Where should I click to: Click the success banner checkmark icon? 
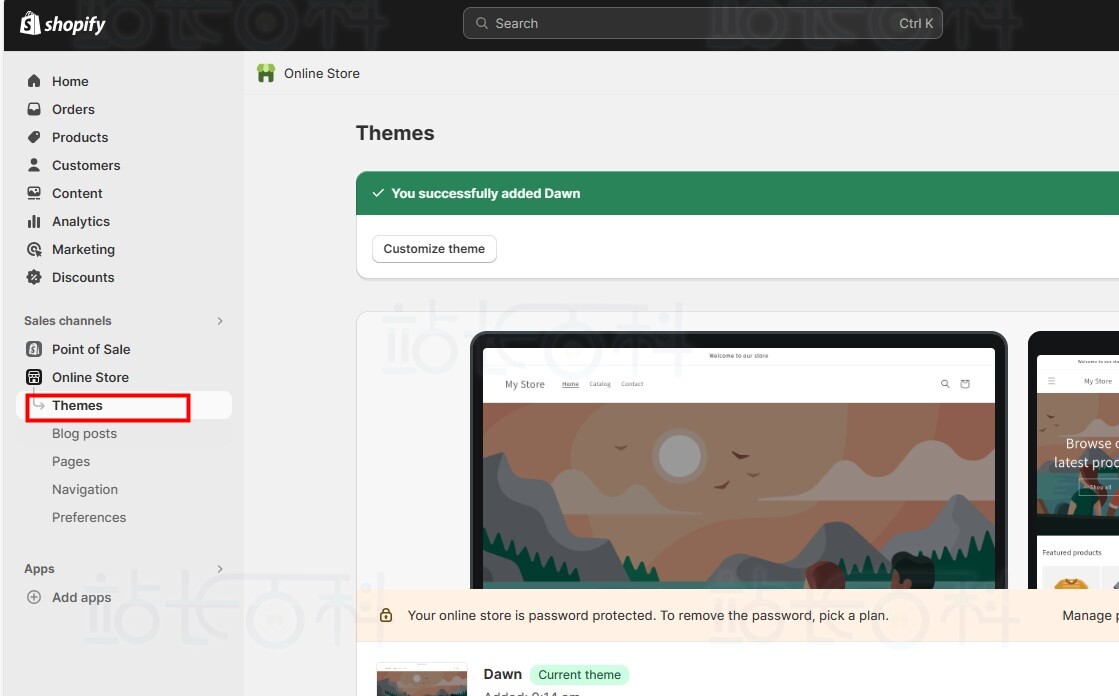click(378, 193)
